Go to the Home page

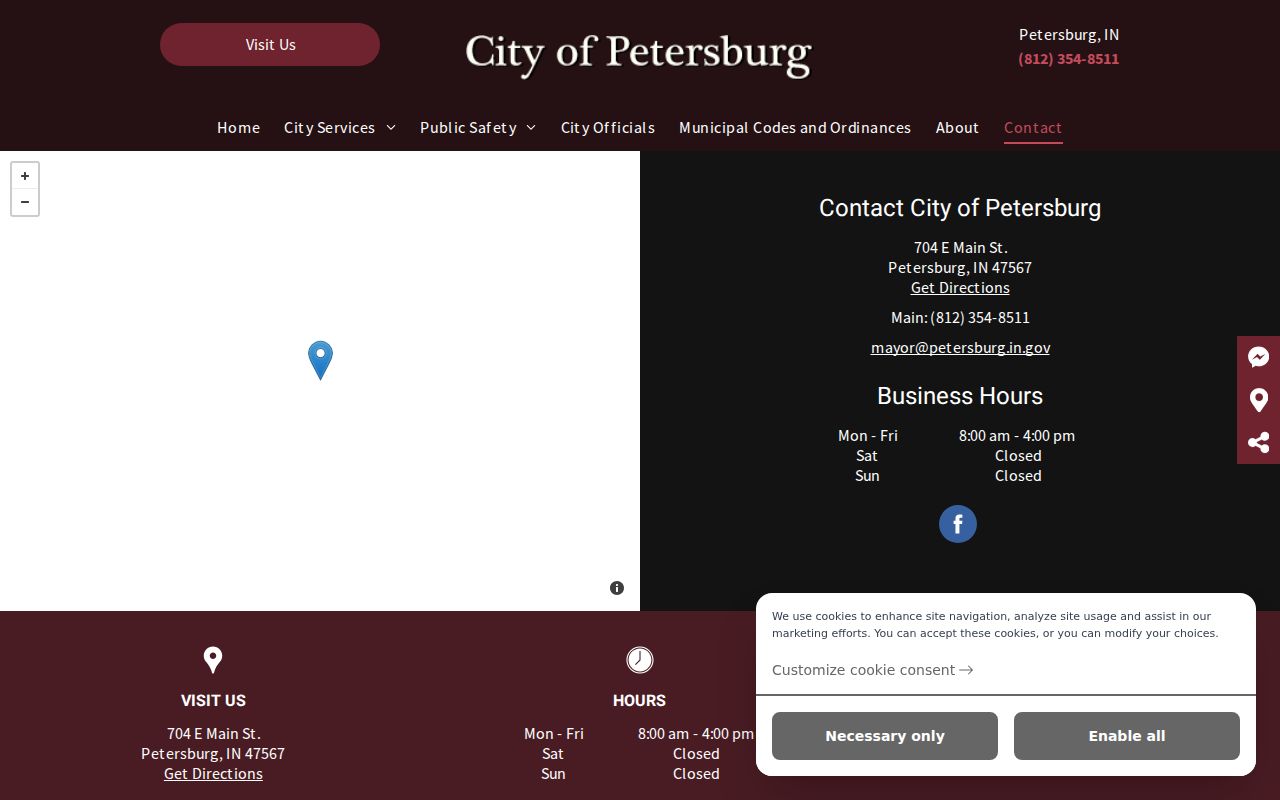(238, 128)
